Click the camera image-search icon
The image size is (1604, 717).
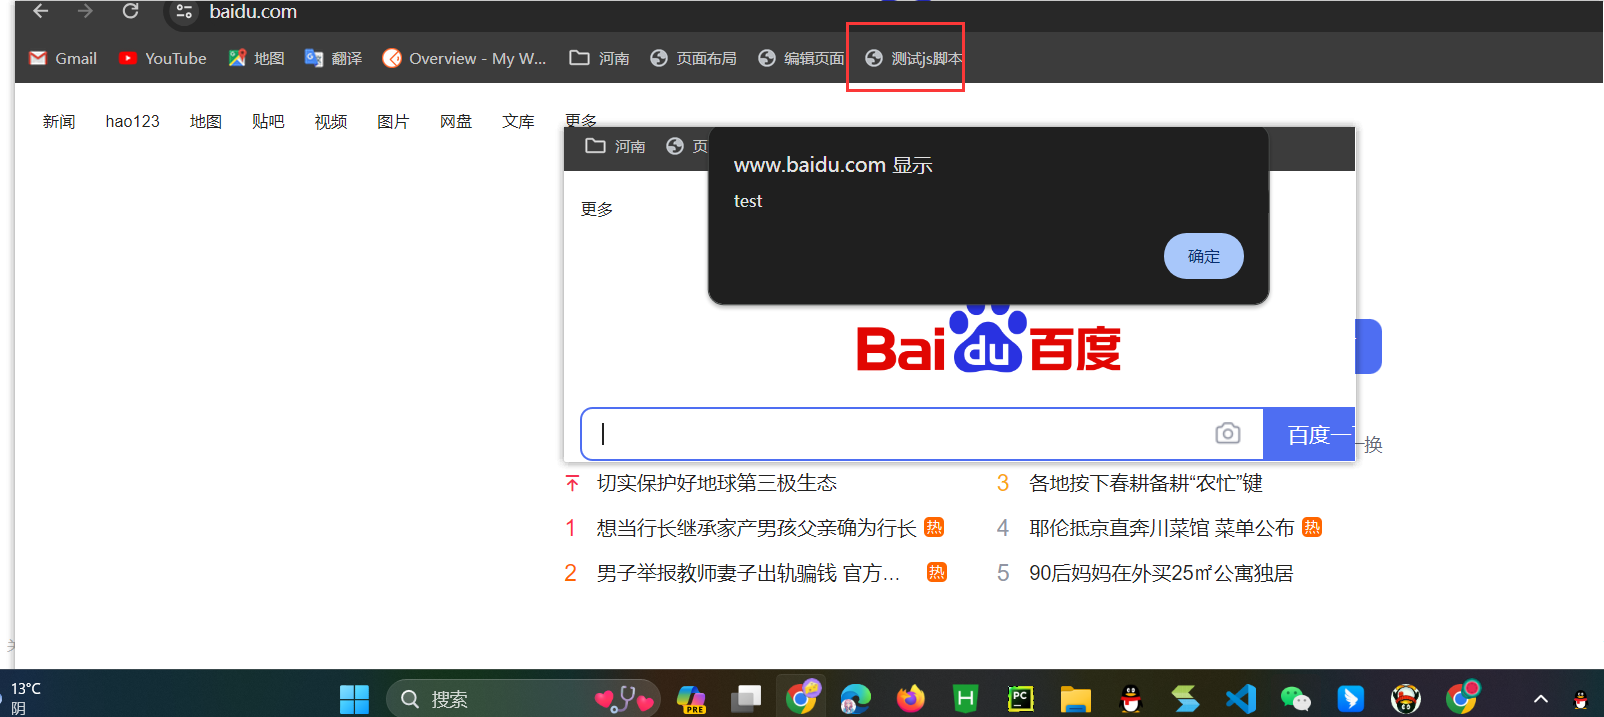[x=1228, y=433]
